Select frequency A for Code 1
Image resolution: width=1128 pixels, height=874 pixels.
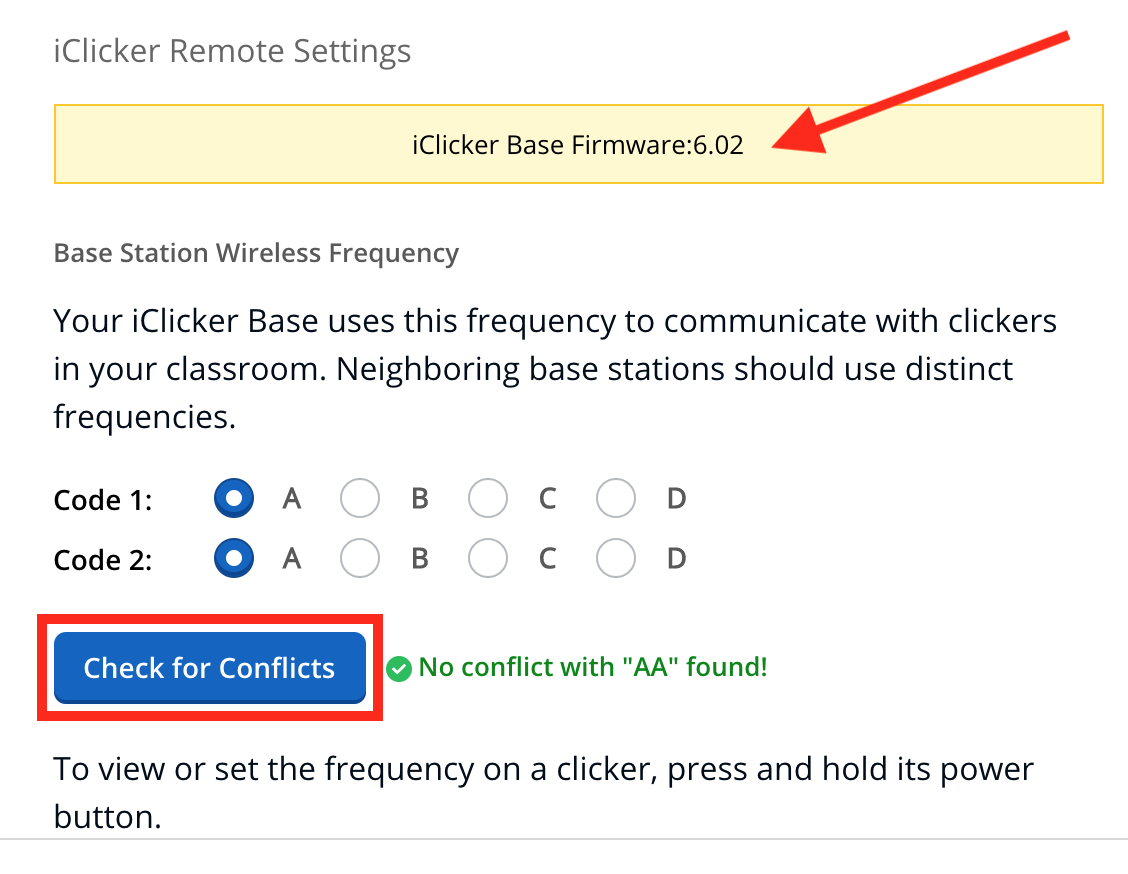[x=233, y=497]
